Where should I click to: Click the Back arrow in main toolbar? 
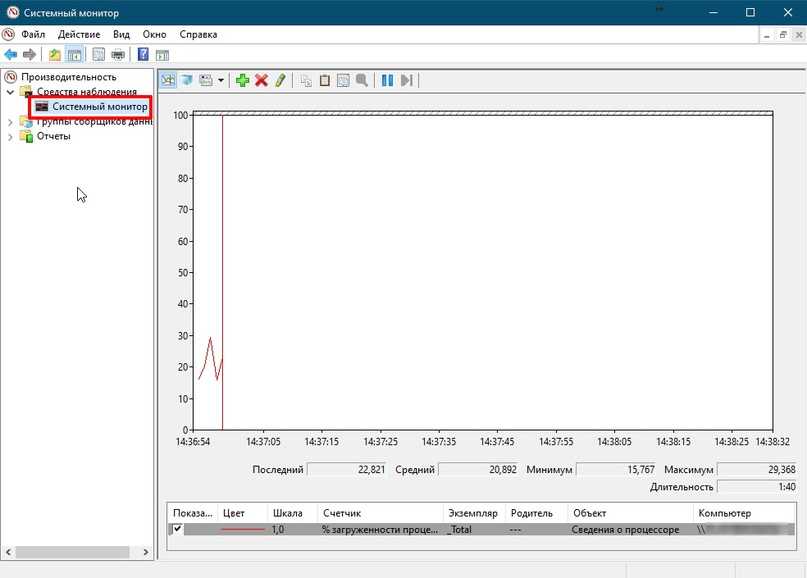point(11,54)
